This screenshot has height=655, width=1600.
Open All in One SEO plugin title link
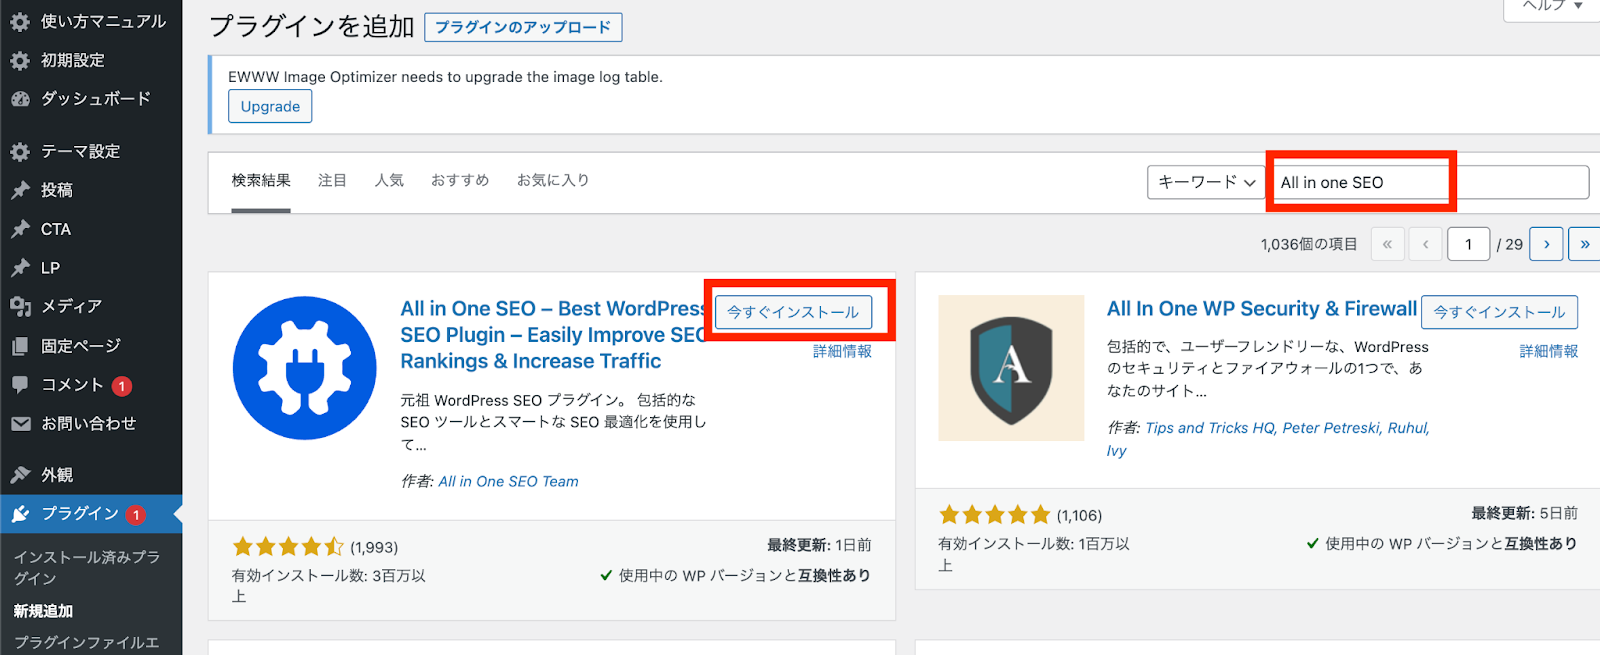coord(553,335)
